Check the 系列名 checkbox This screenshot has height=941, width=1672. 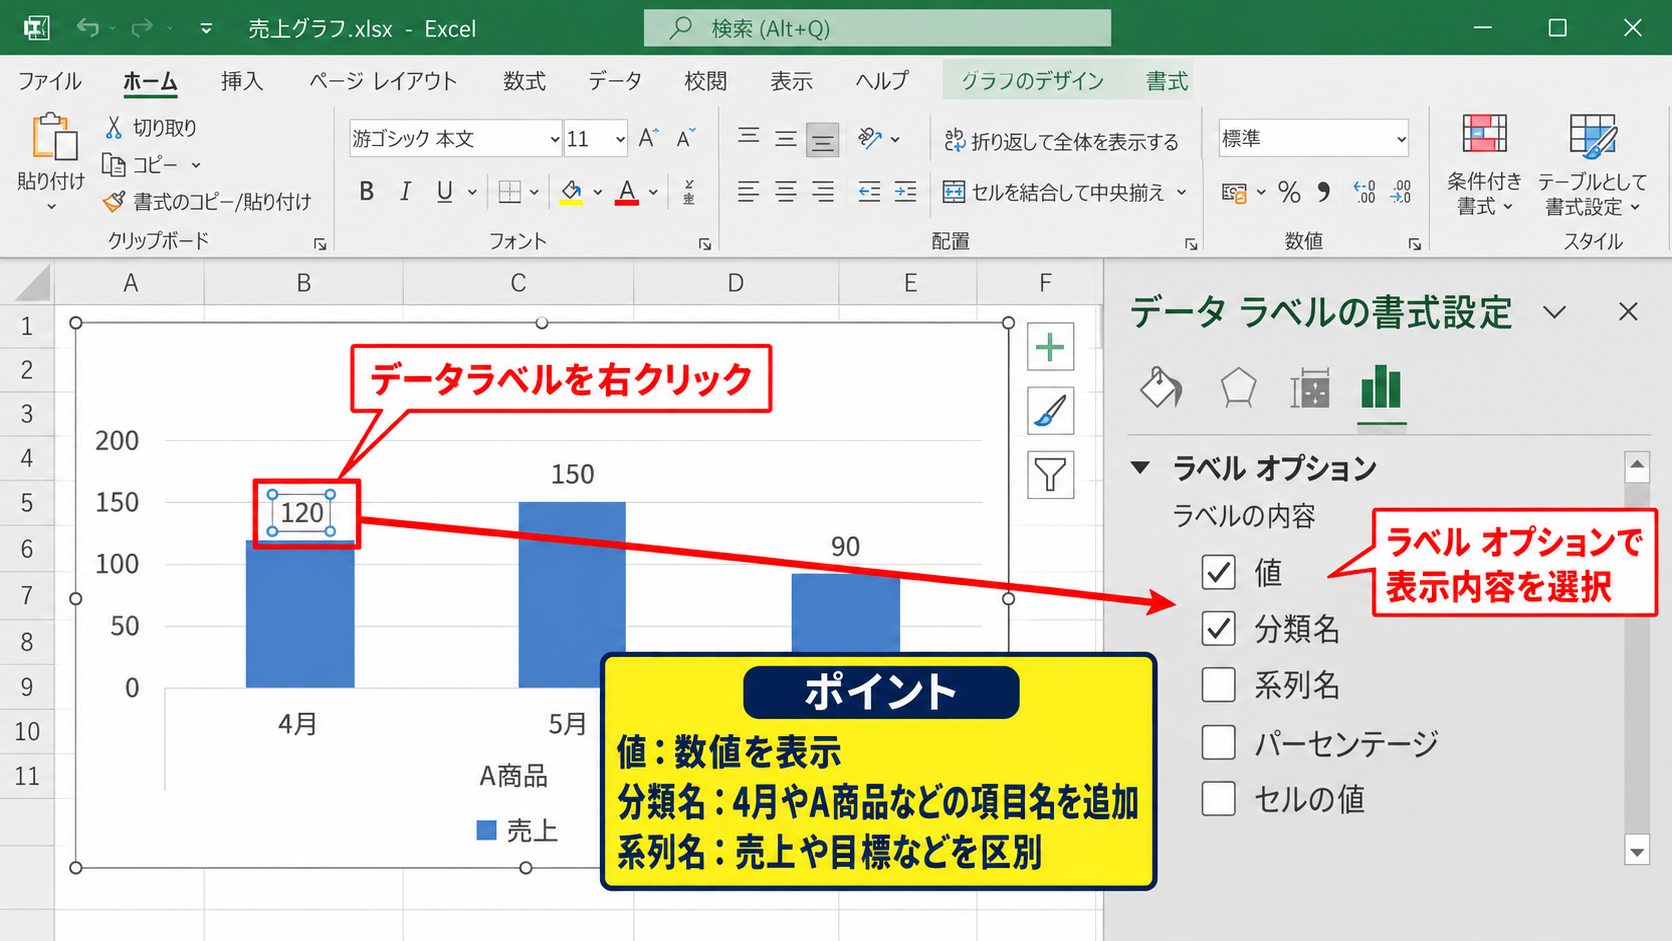[x=1218, y=685]
